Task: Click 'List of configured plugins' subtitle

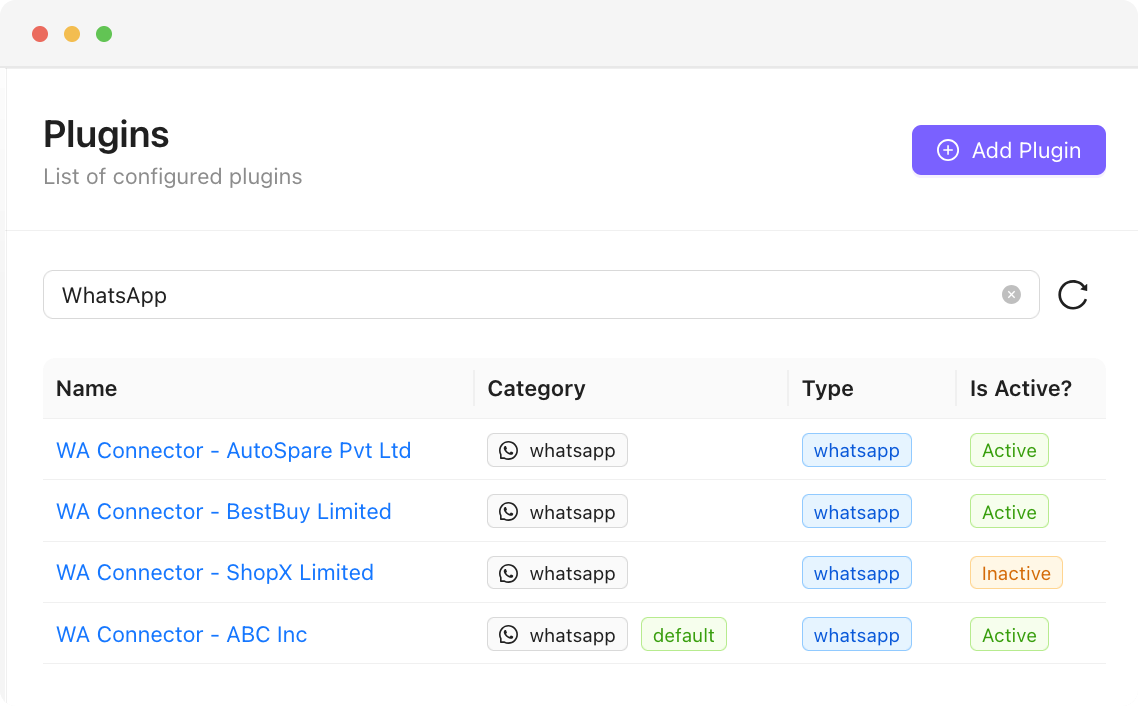Action: 173,176
